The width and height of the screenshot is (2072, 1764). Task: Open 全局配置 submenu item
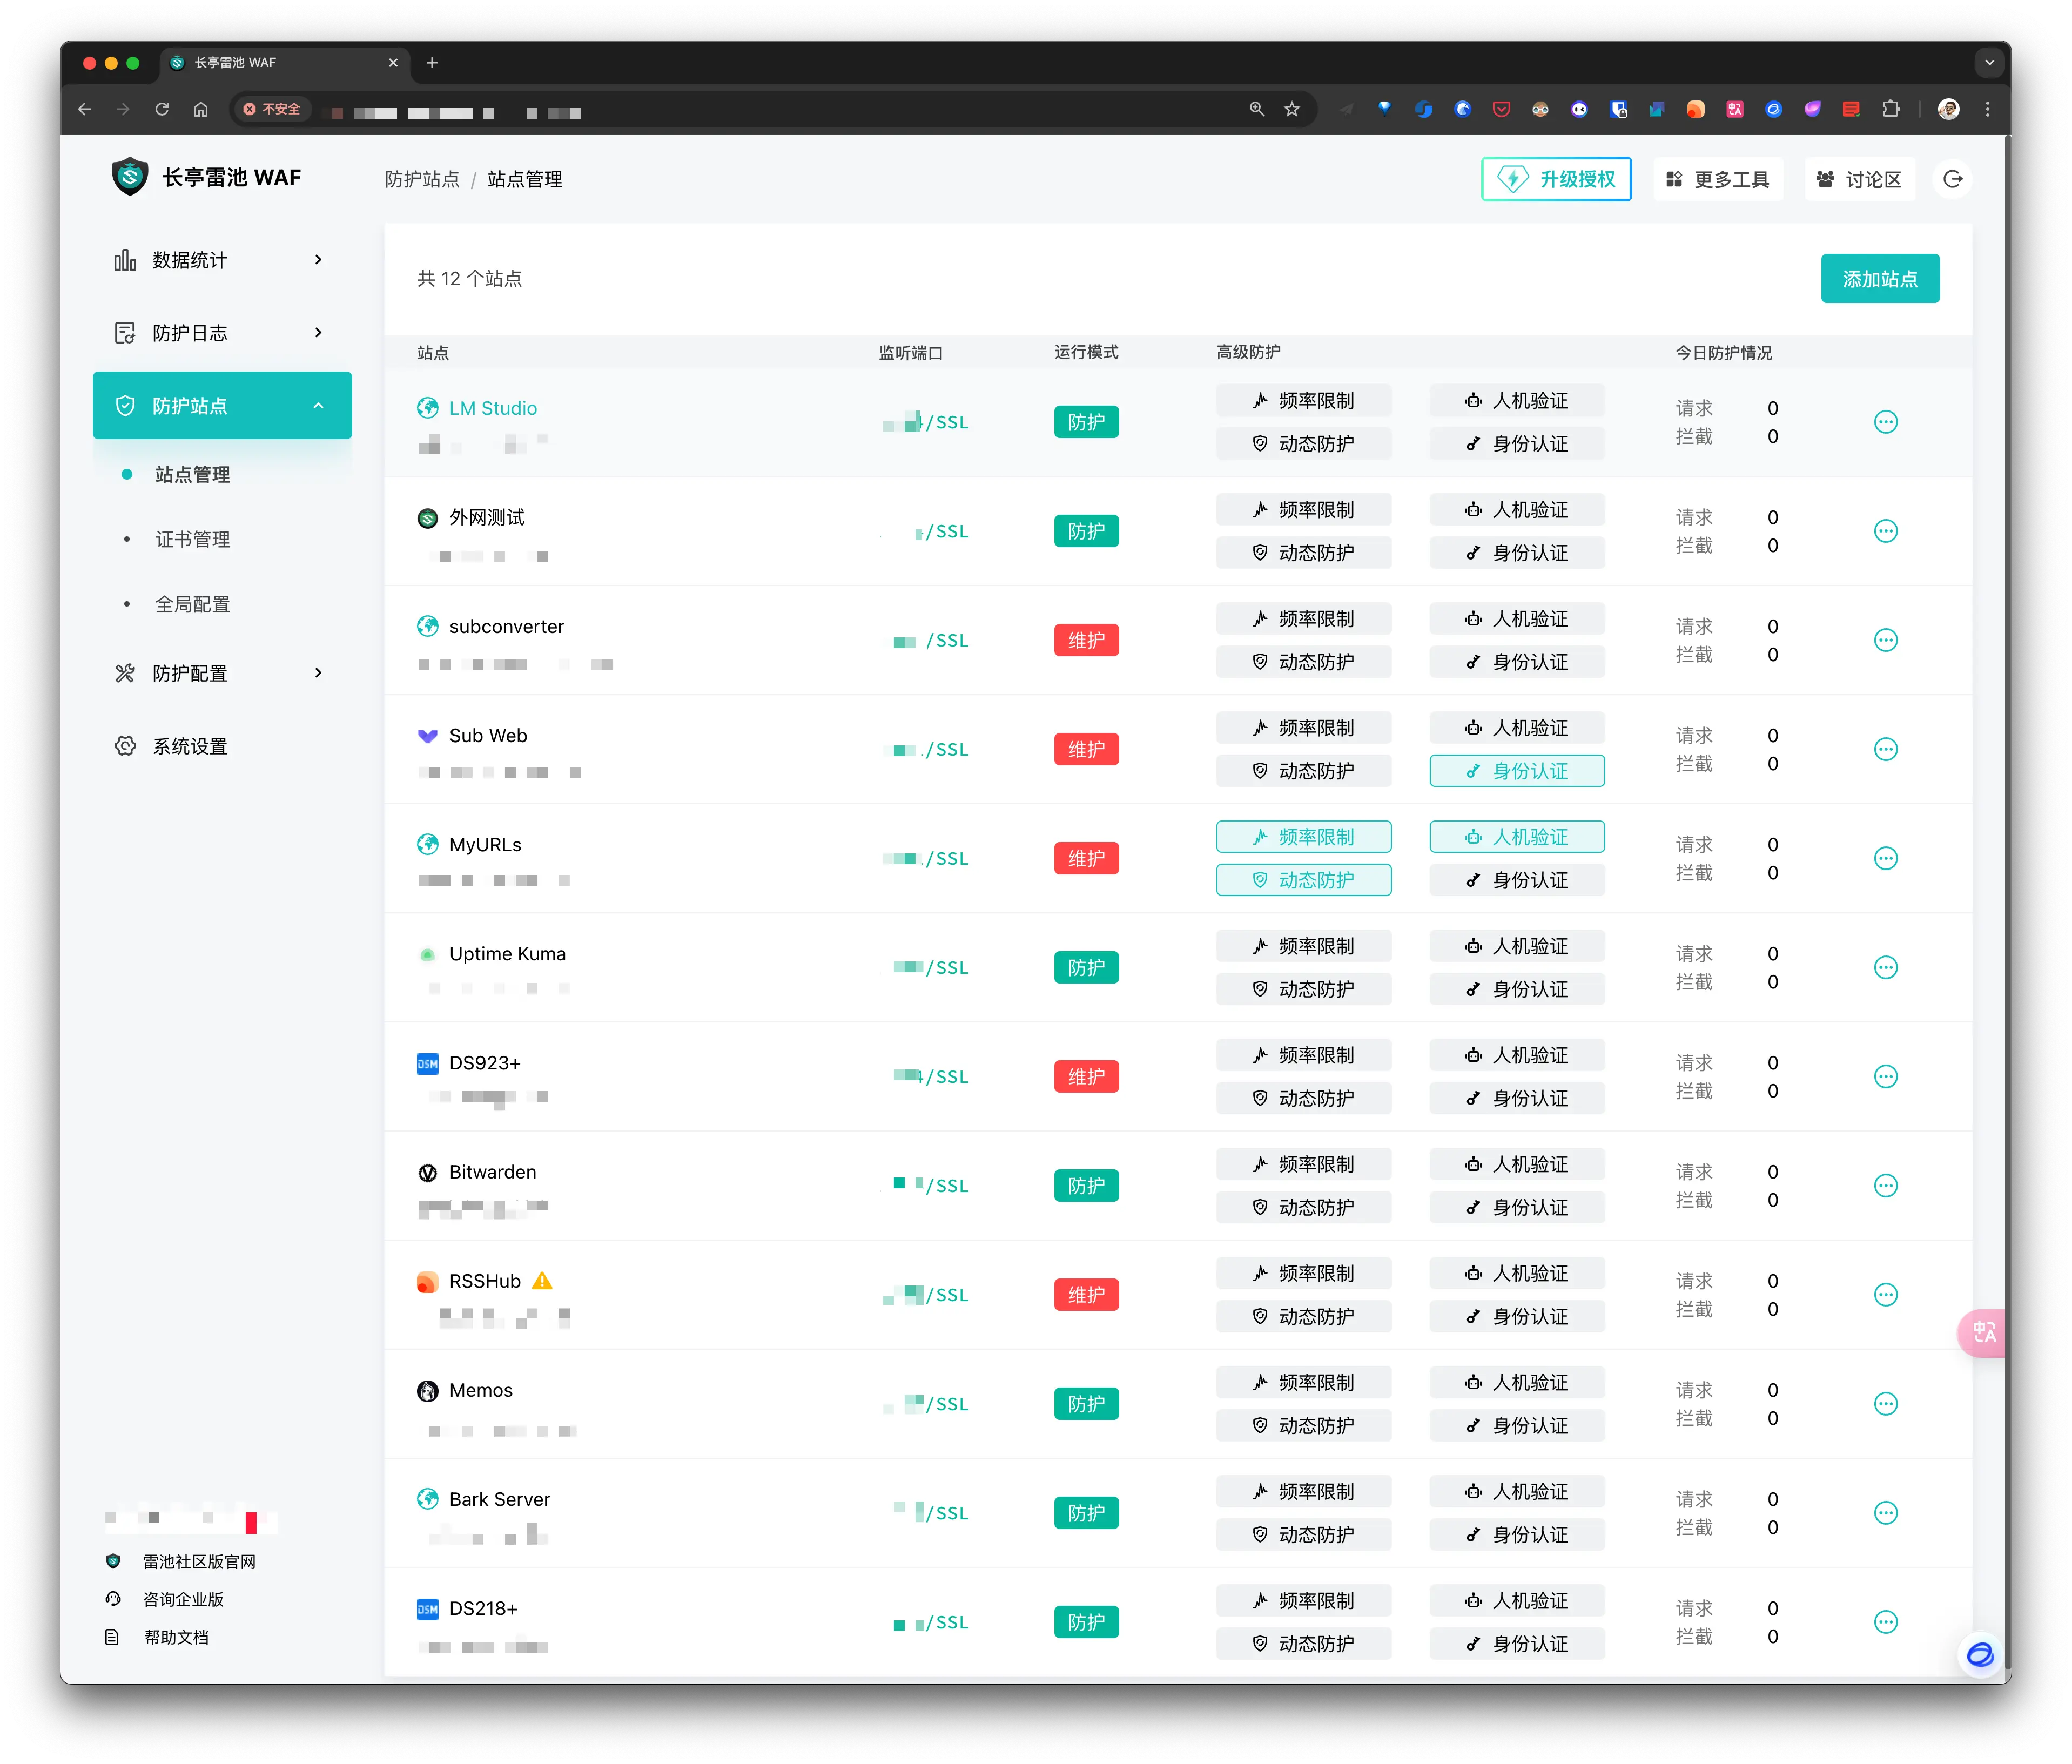(192, 605)
